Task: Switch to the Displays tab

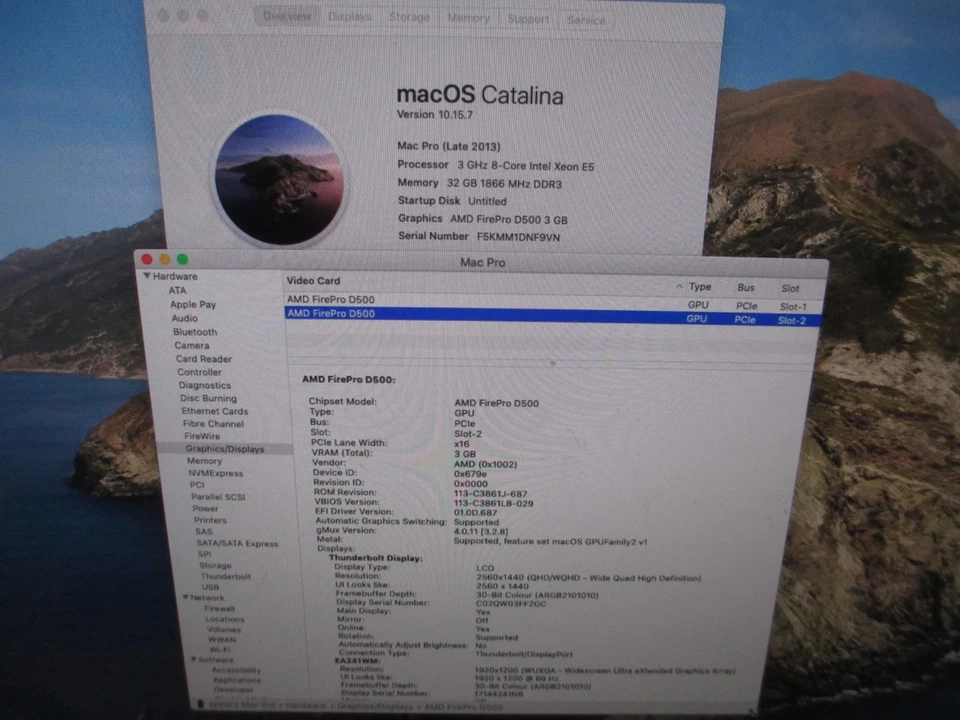Action: click(x=349, y=16)
